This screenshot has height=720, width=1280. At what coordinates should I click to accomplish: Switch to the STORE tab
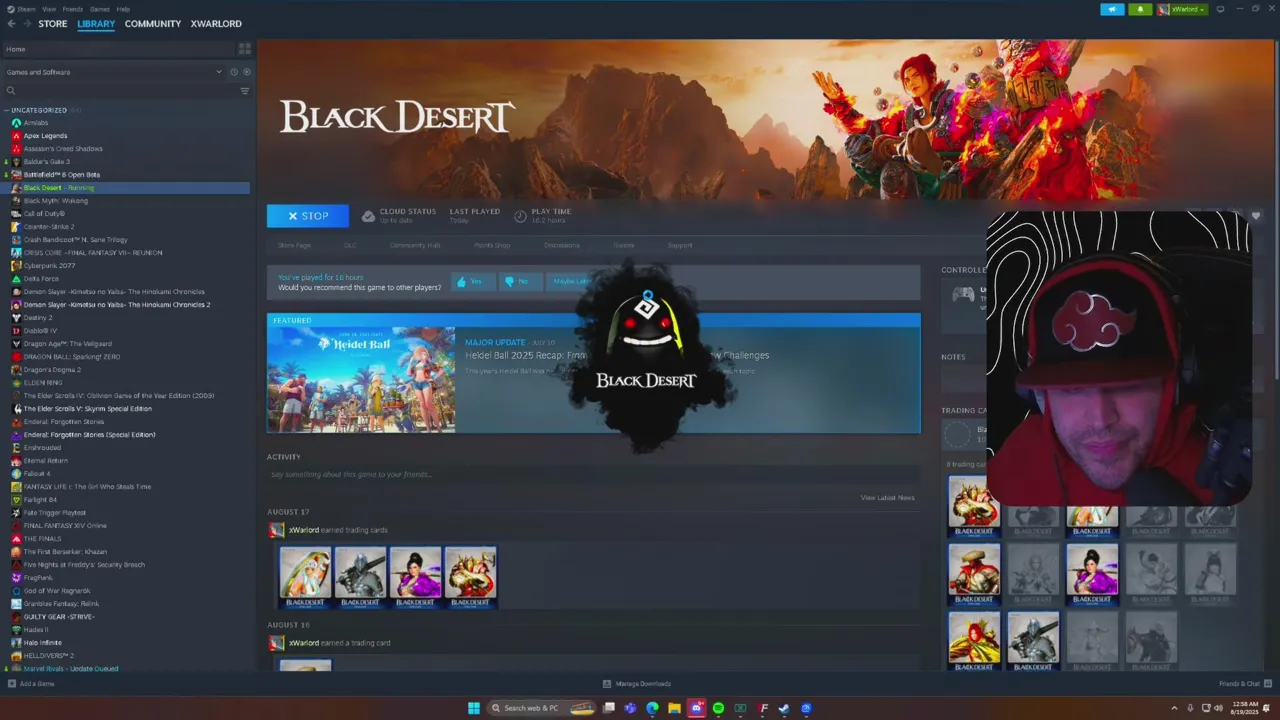53,24
